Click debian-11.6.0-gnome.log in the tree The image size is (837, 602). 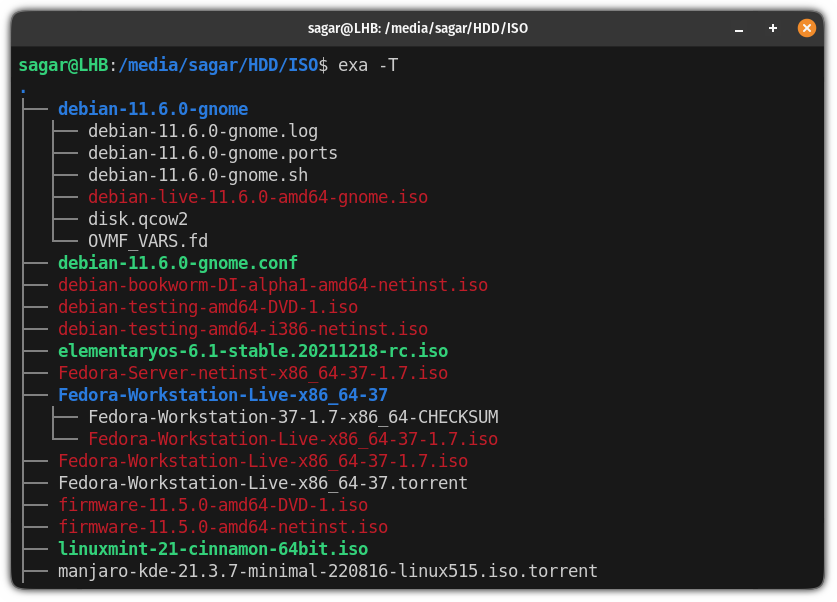tap(203, 131)
